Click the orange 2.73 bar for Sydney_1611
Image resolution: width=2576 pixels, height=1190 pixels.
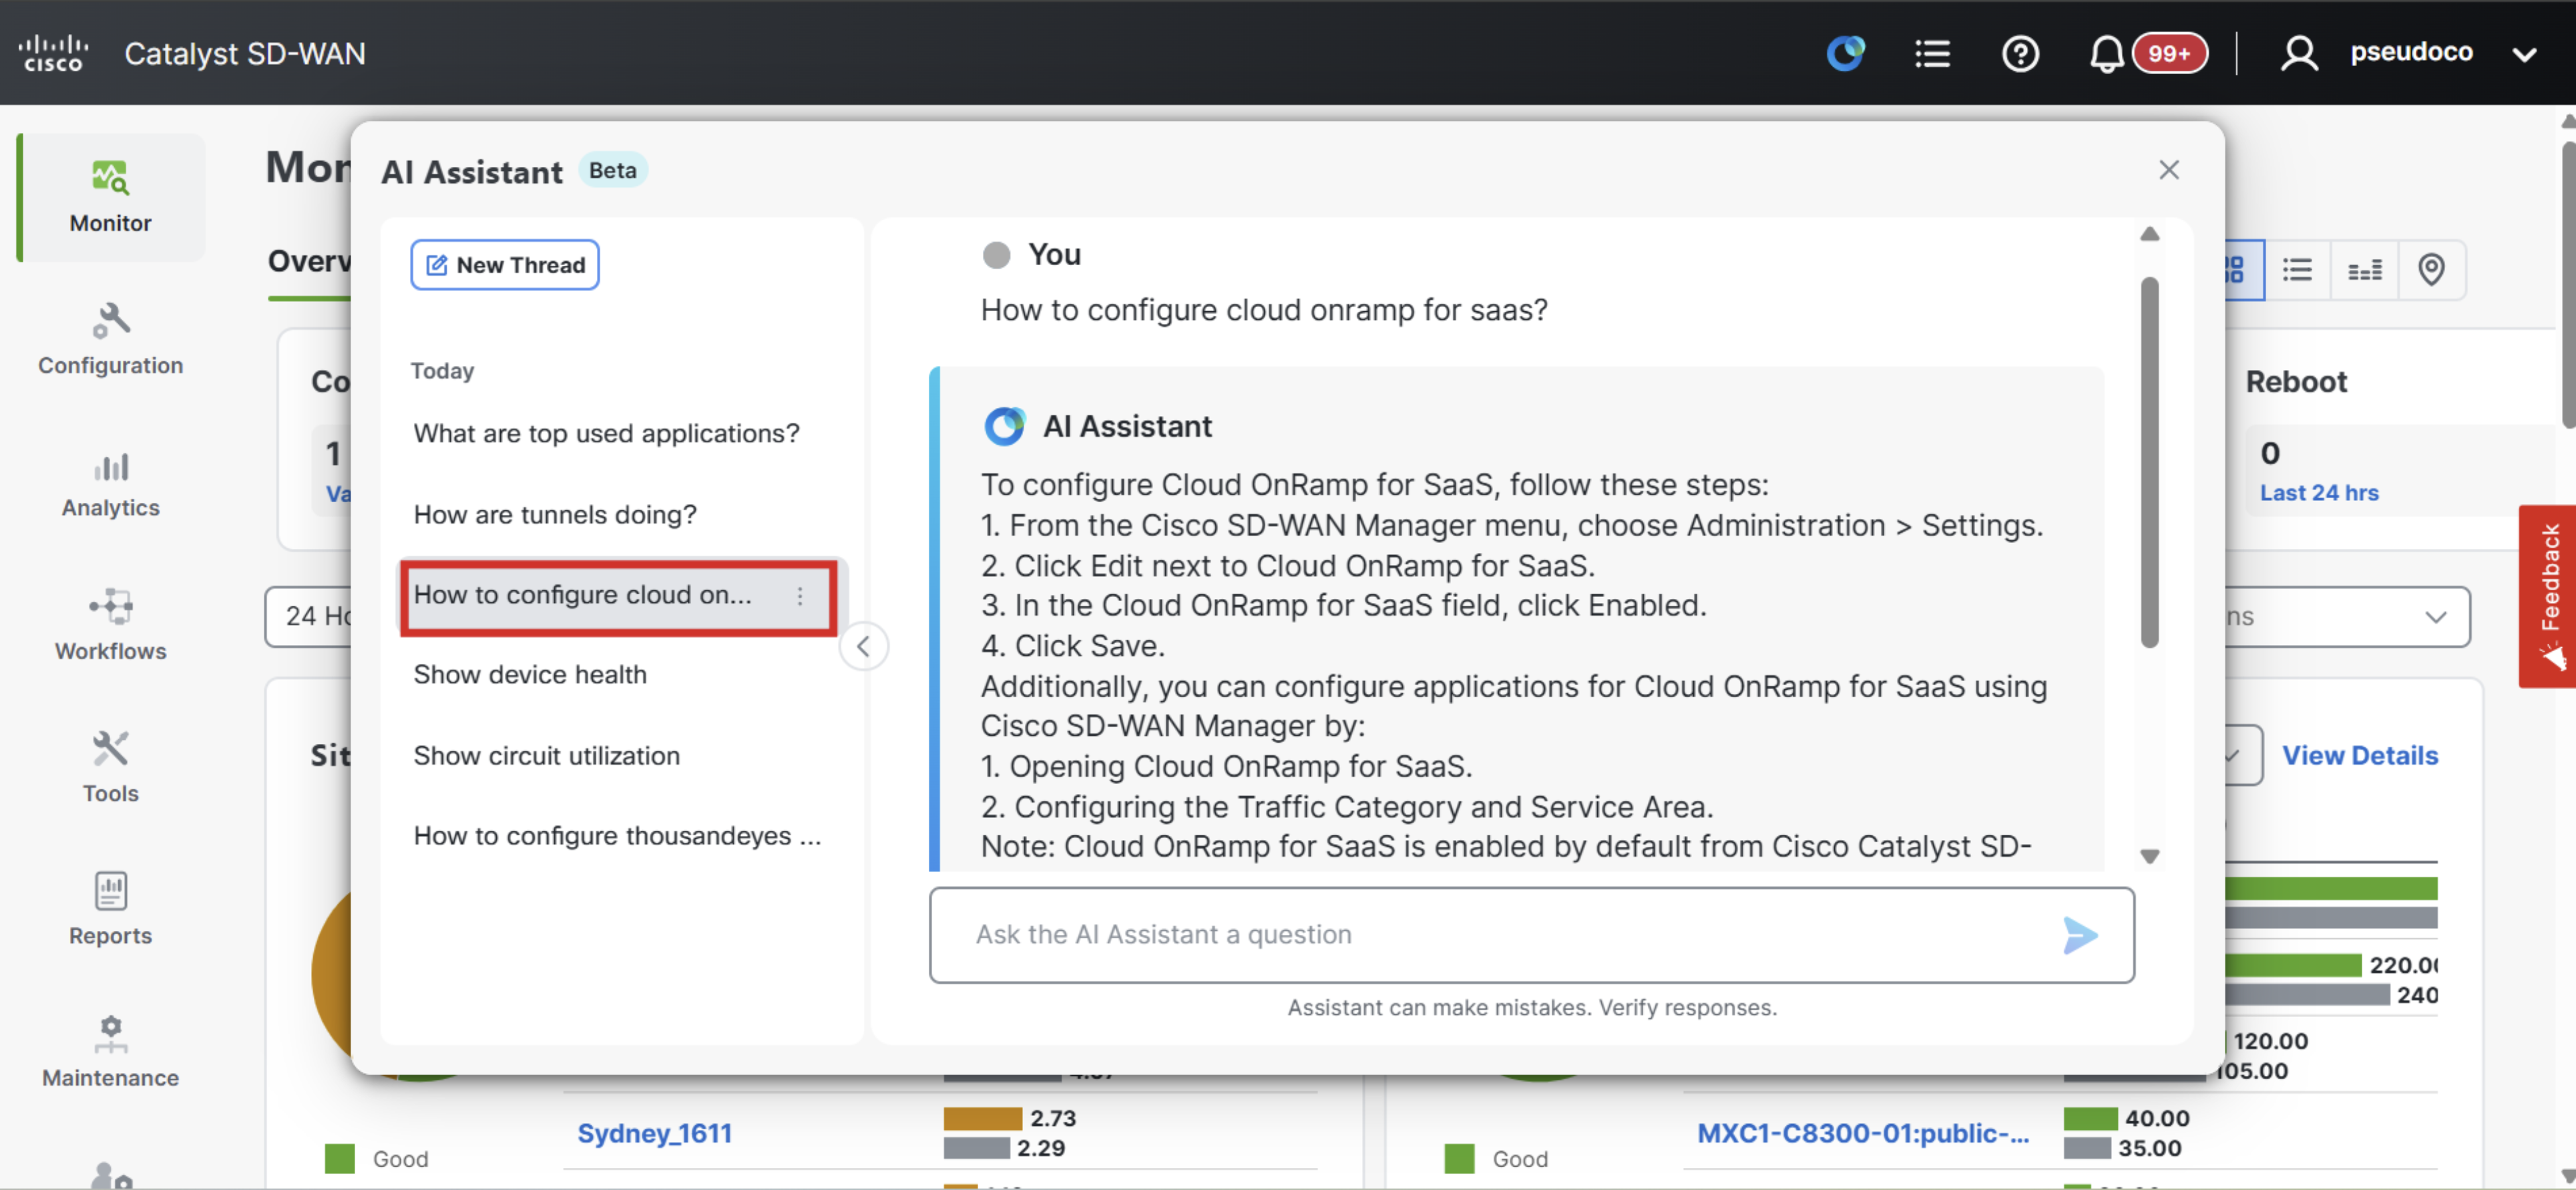(982, 1118)
